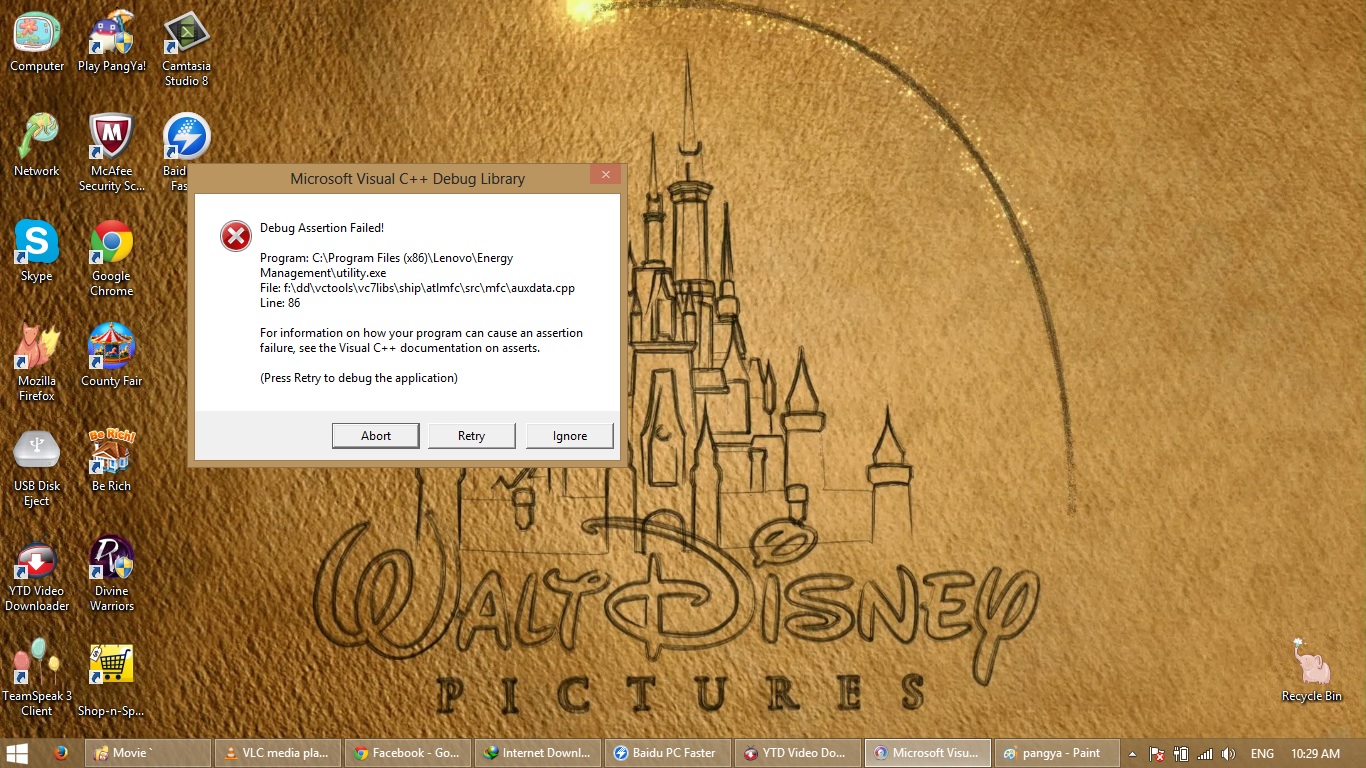Click the ENG input language indicator

[x=1262, y=754]
